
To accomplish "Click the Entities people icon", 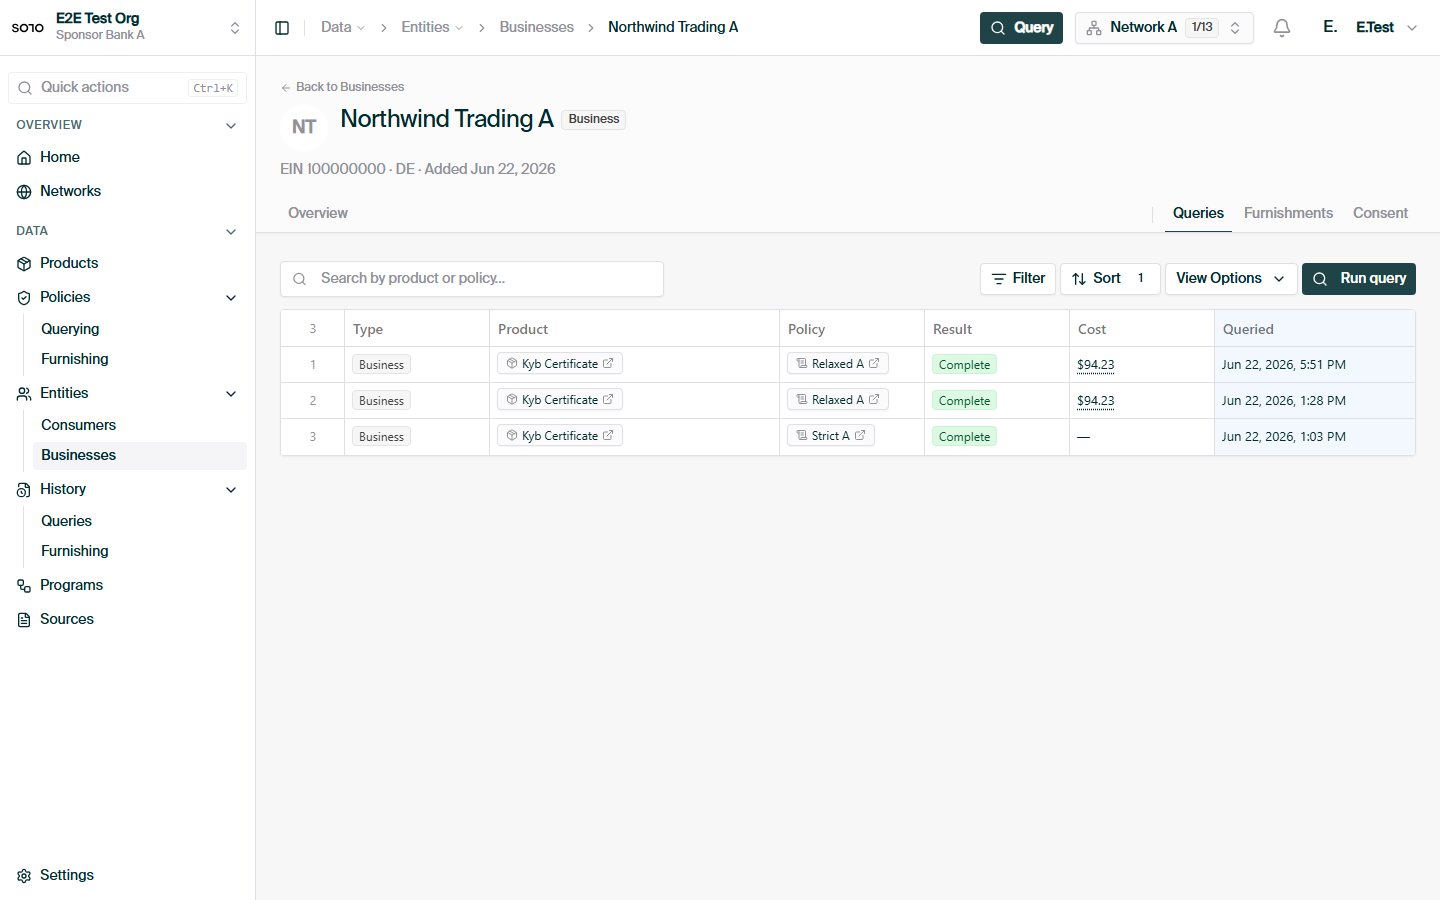I will [24, 393].
